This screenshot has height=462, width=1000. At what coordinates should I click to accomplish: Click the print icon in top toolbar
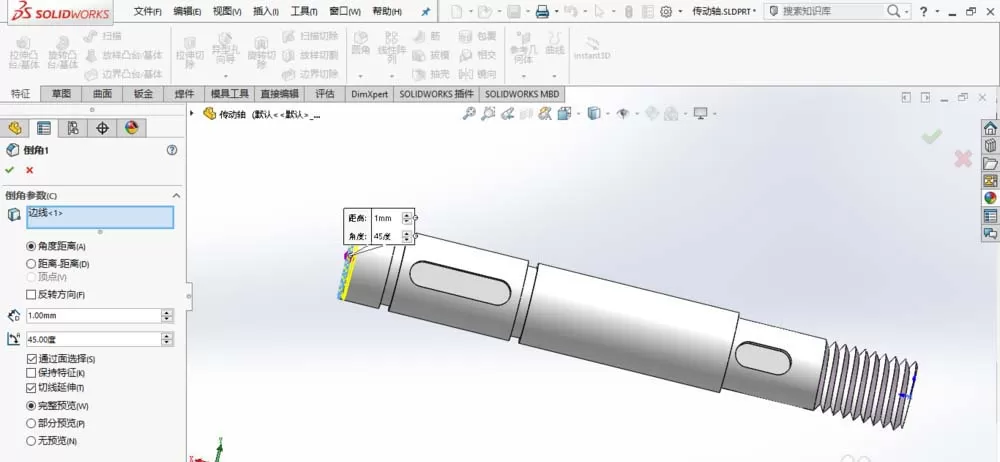click(x=542, y=11)
